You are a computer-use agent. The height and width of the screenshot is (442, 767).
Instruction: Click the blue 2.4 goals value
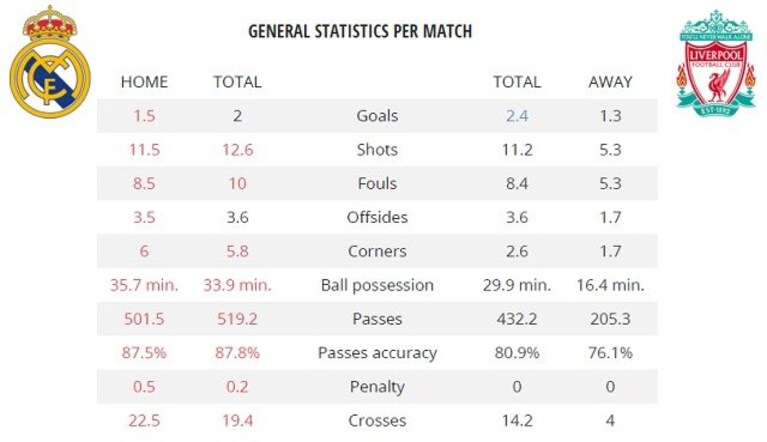(517, 116)
